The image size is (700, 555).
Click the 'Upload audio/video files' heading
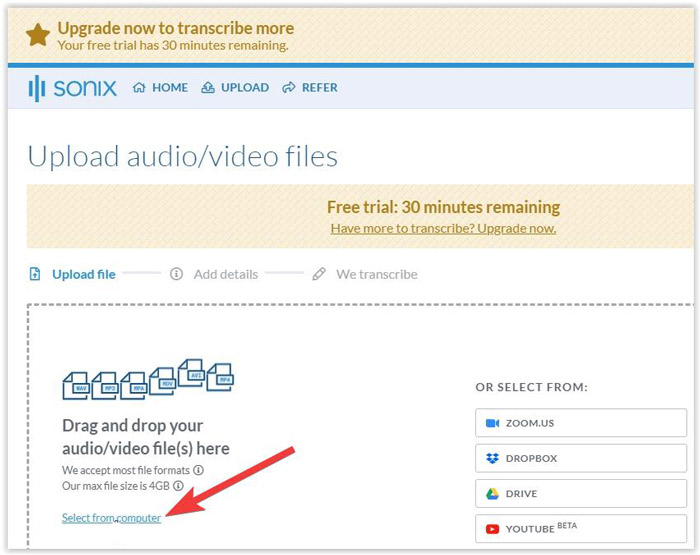click(x=183, y=157)
